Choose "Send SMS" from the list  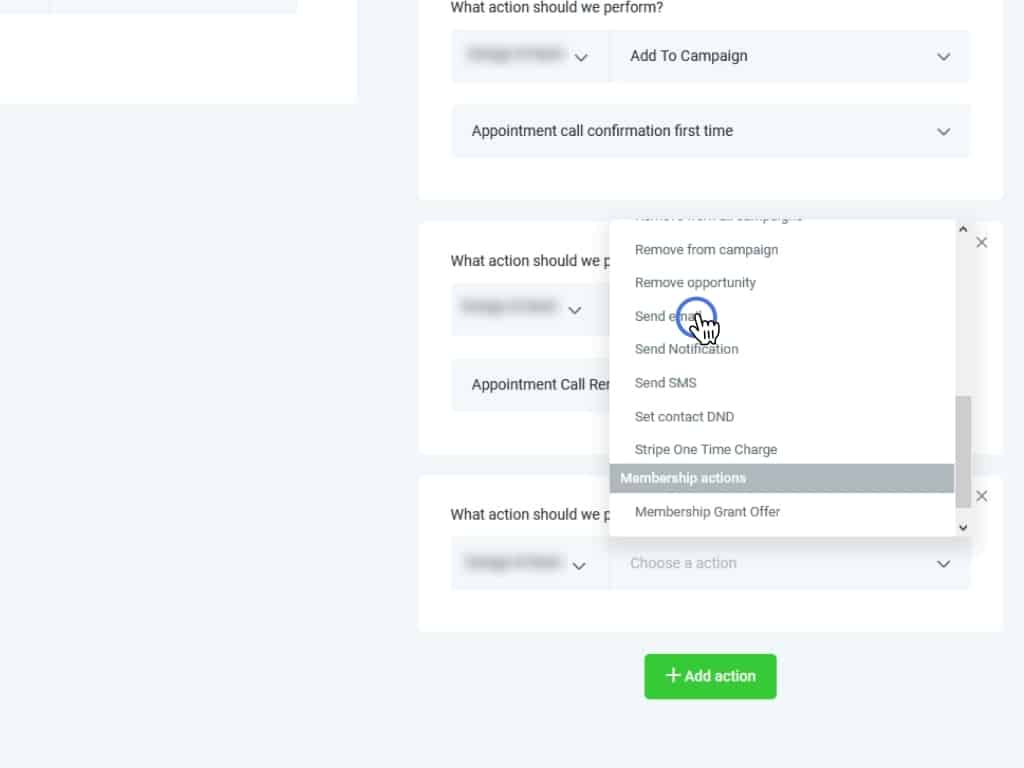pos(665,383)
